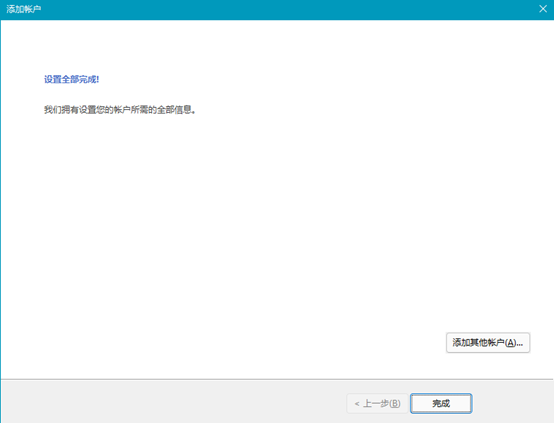Click the exclamation mark after 设置全部完成
The height and width of the screenshot is (423, 554).
[98, 80]
